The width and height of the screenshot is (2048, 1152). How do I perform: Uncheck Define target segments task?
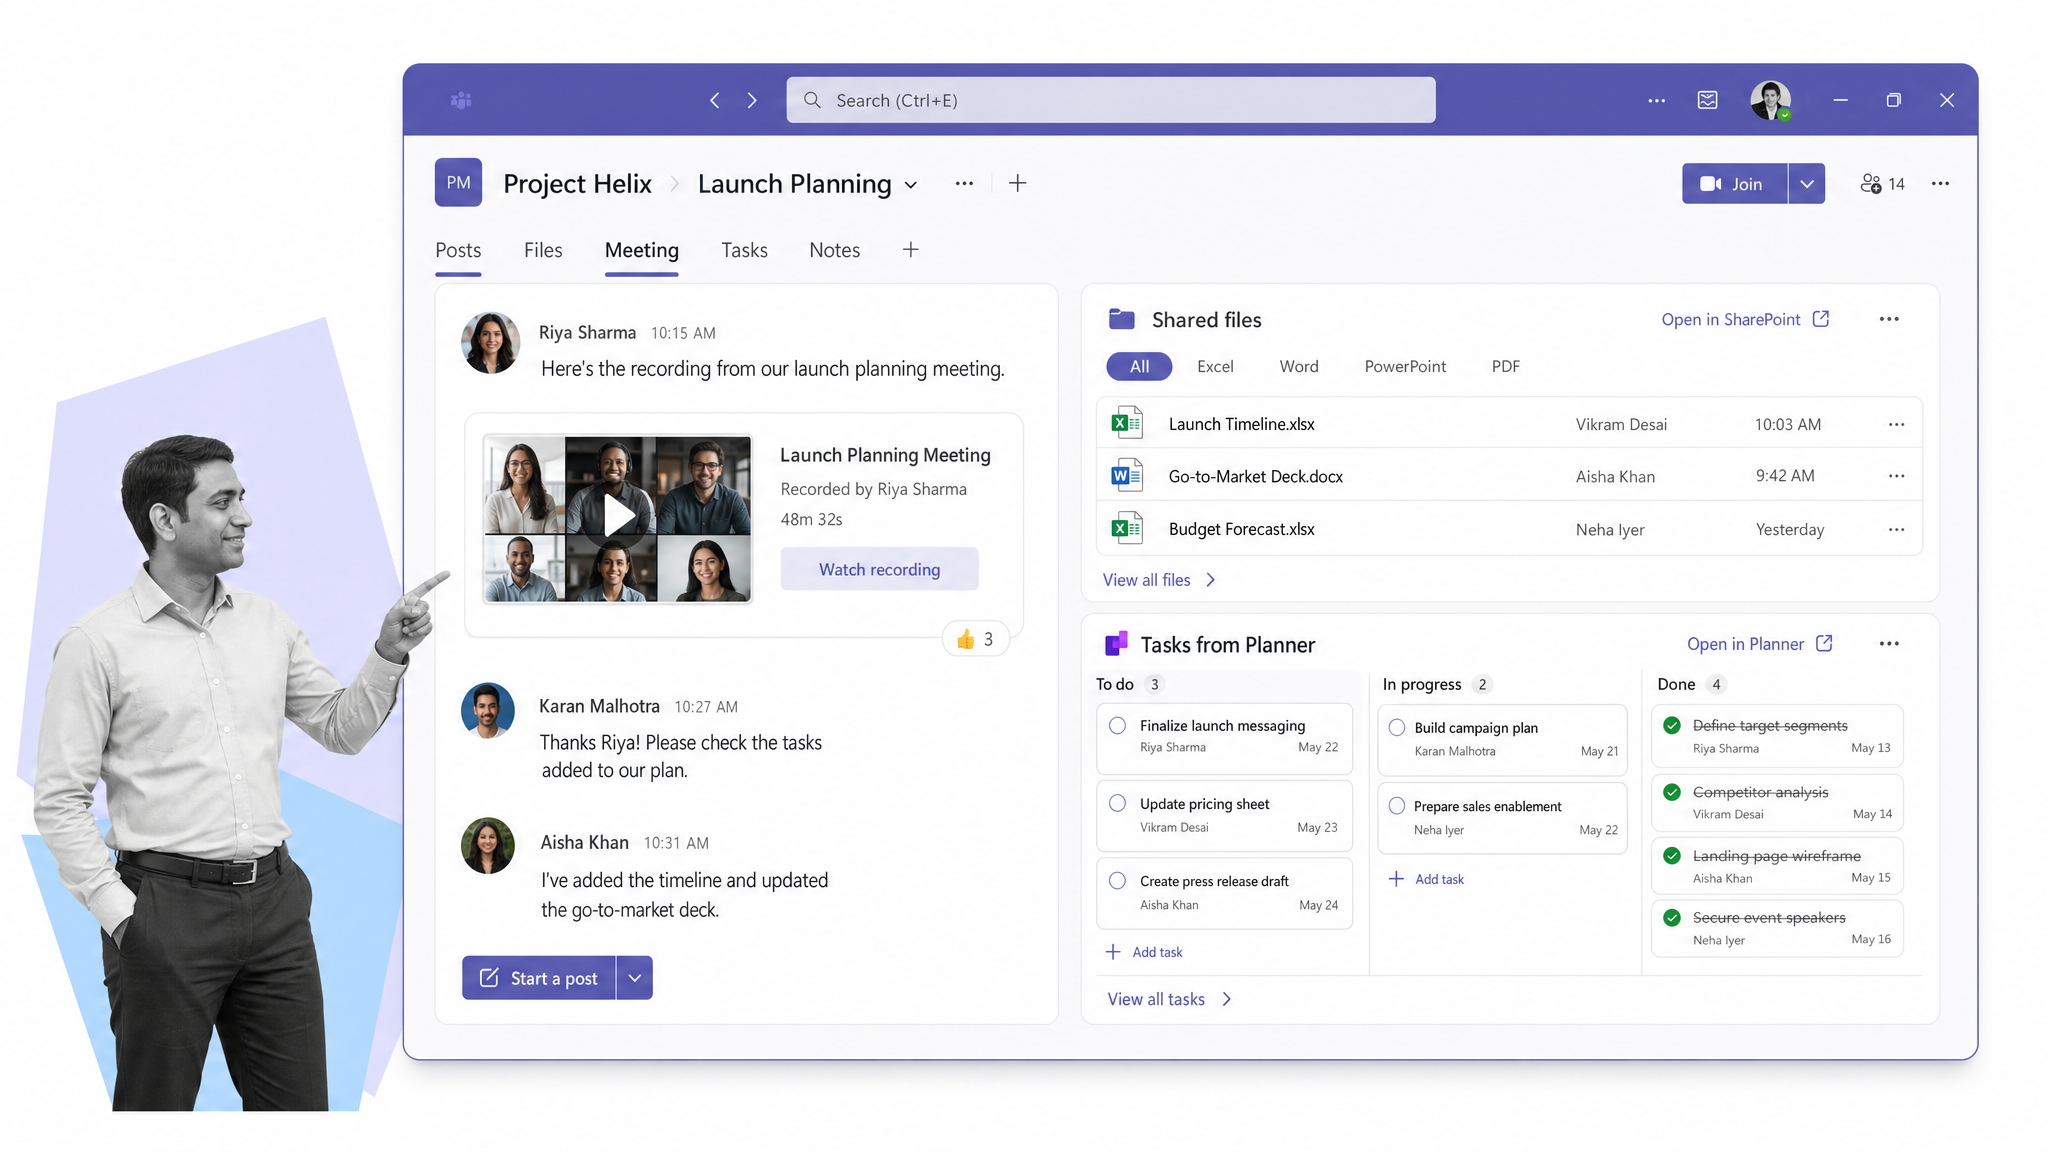coord(1672,725)
